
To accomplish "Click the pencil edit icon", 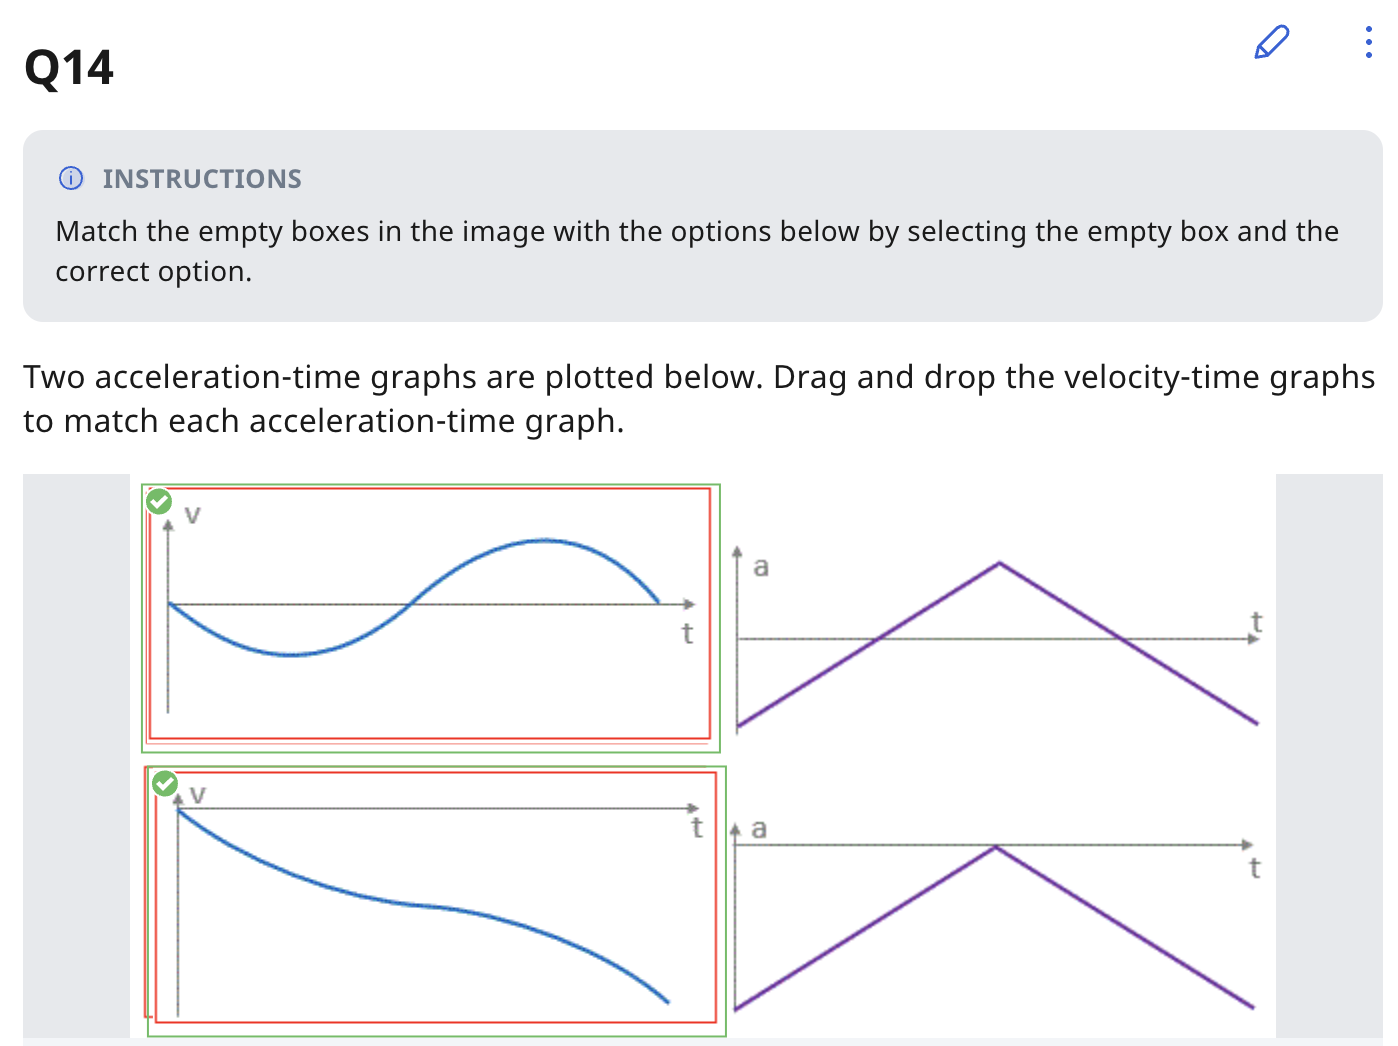I will click(x=1271, y=43).
